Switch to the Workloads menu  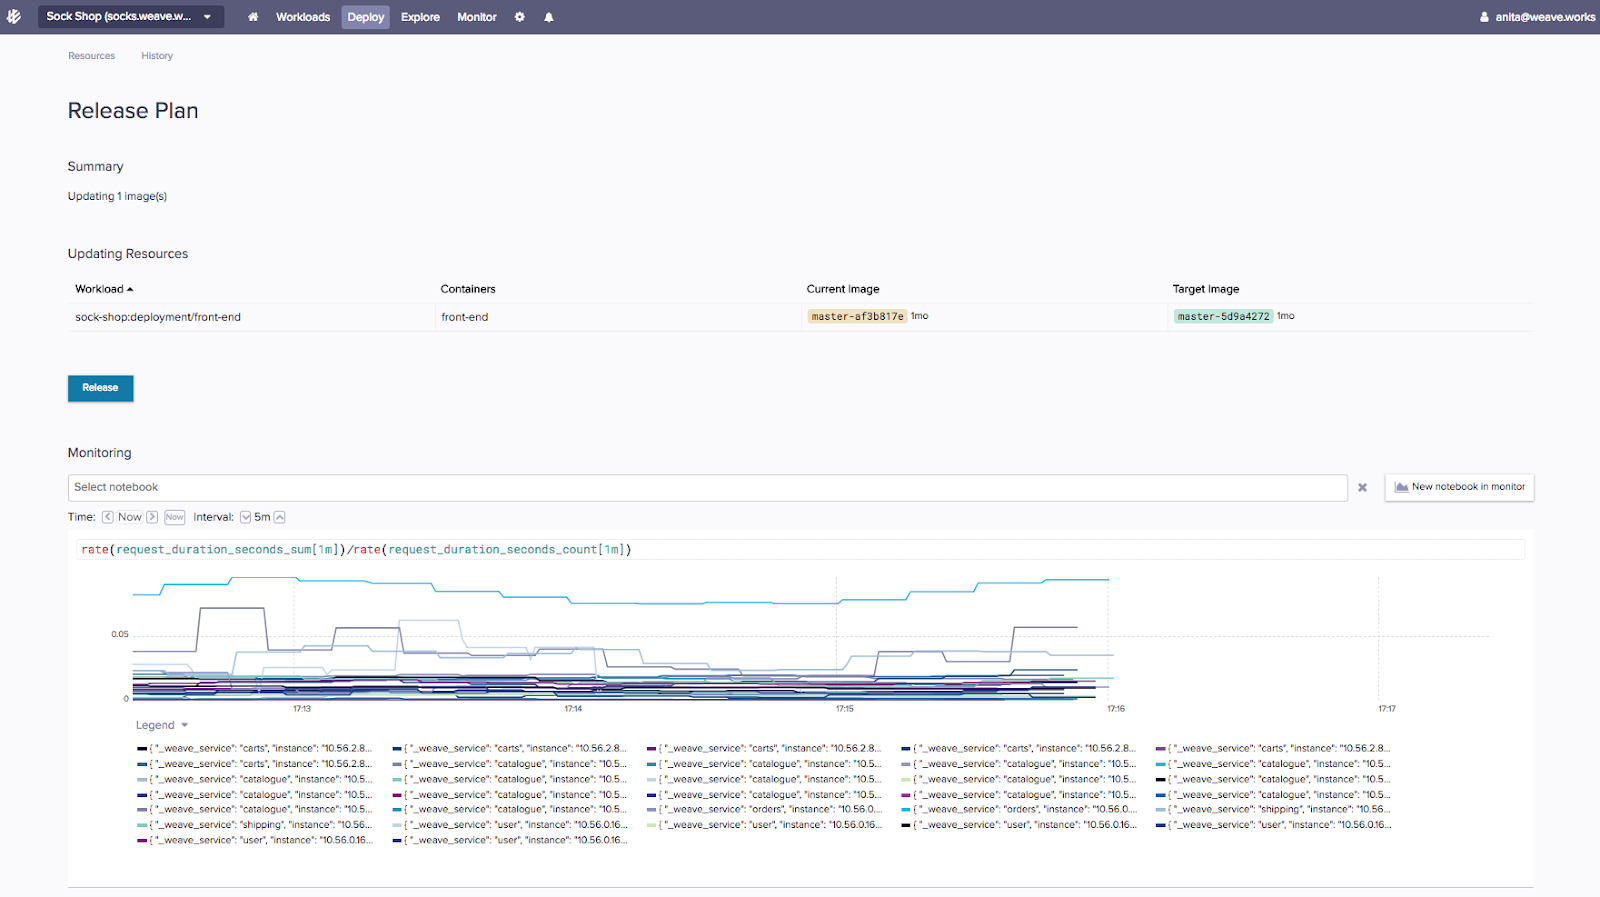303,17
